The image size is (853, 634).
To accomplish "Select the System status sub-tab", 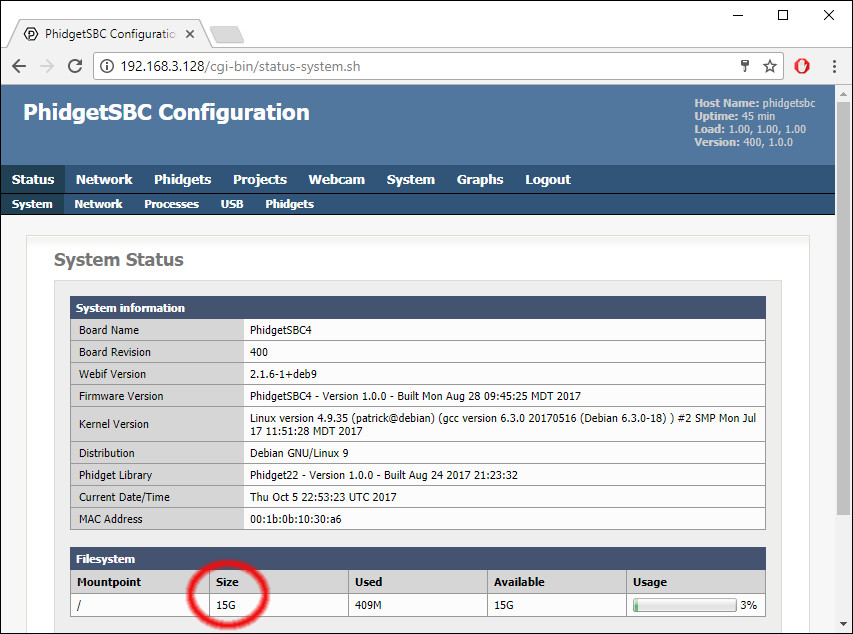I will pos(32,204).
